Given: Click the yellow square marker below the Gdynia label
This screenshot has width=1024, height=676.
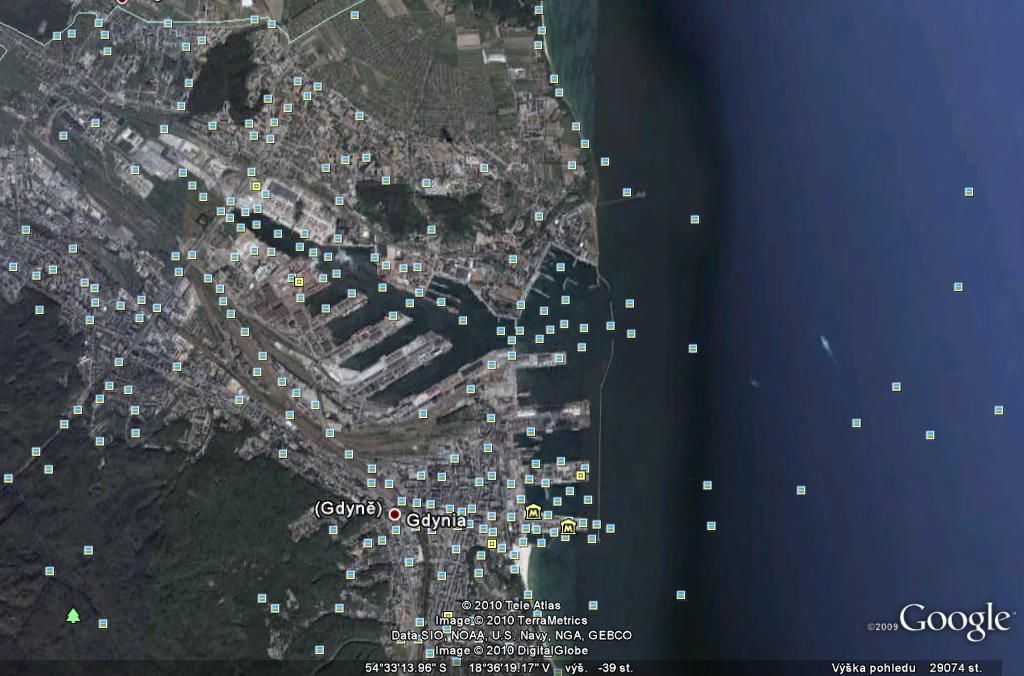Looking at the screenshot, I should (x=492, y=543).
